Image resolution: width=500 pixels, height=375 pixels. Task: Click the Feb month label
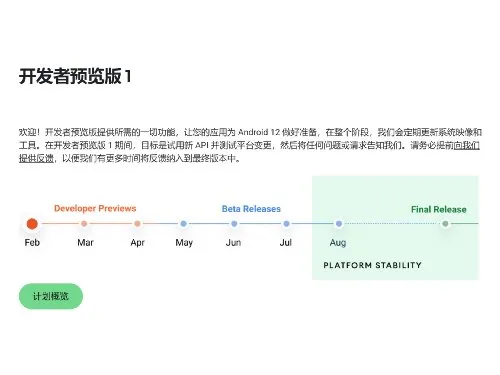pos(32,242)
